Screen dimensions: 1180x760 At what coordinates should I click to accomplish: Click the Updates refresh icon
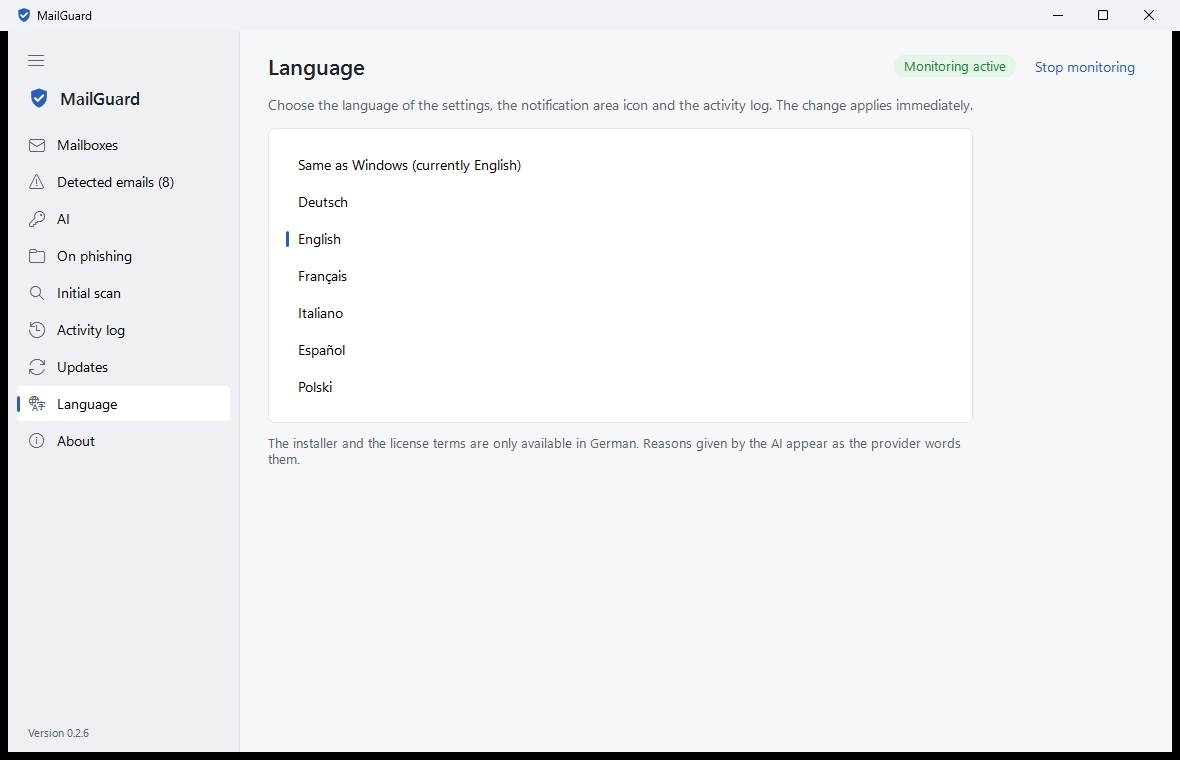point(37,367)
